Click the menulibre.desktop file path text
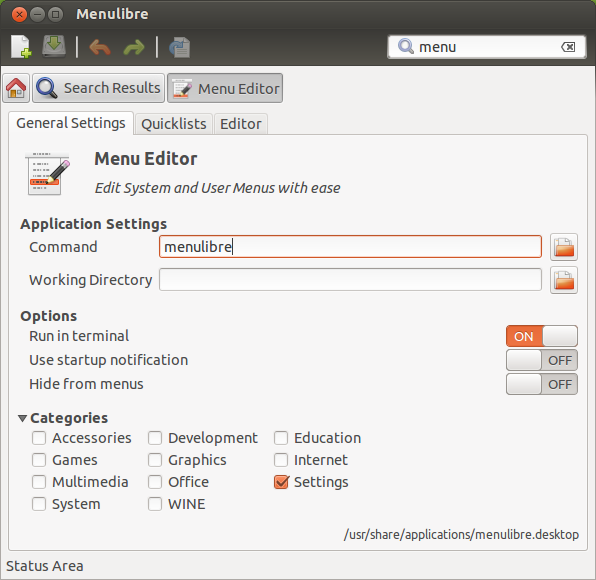 click(x=461, y=534)
